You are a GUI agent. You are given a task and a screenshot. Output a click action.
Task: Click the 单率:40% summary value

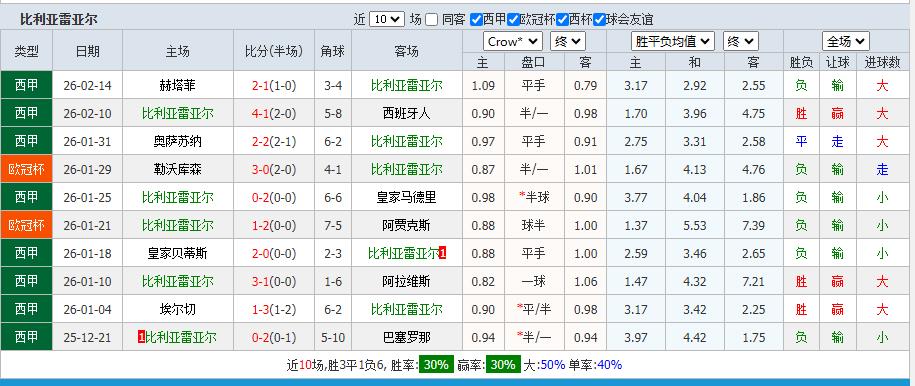click(x=595, y=365)
